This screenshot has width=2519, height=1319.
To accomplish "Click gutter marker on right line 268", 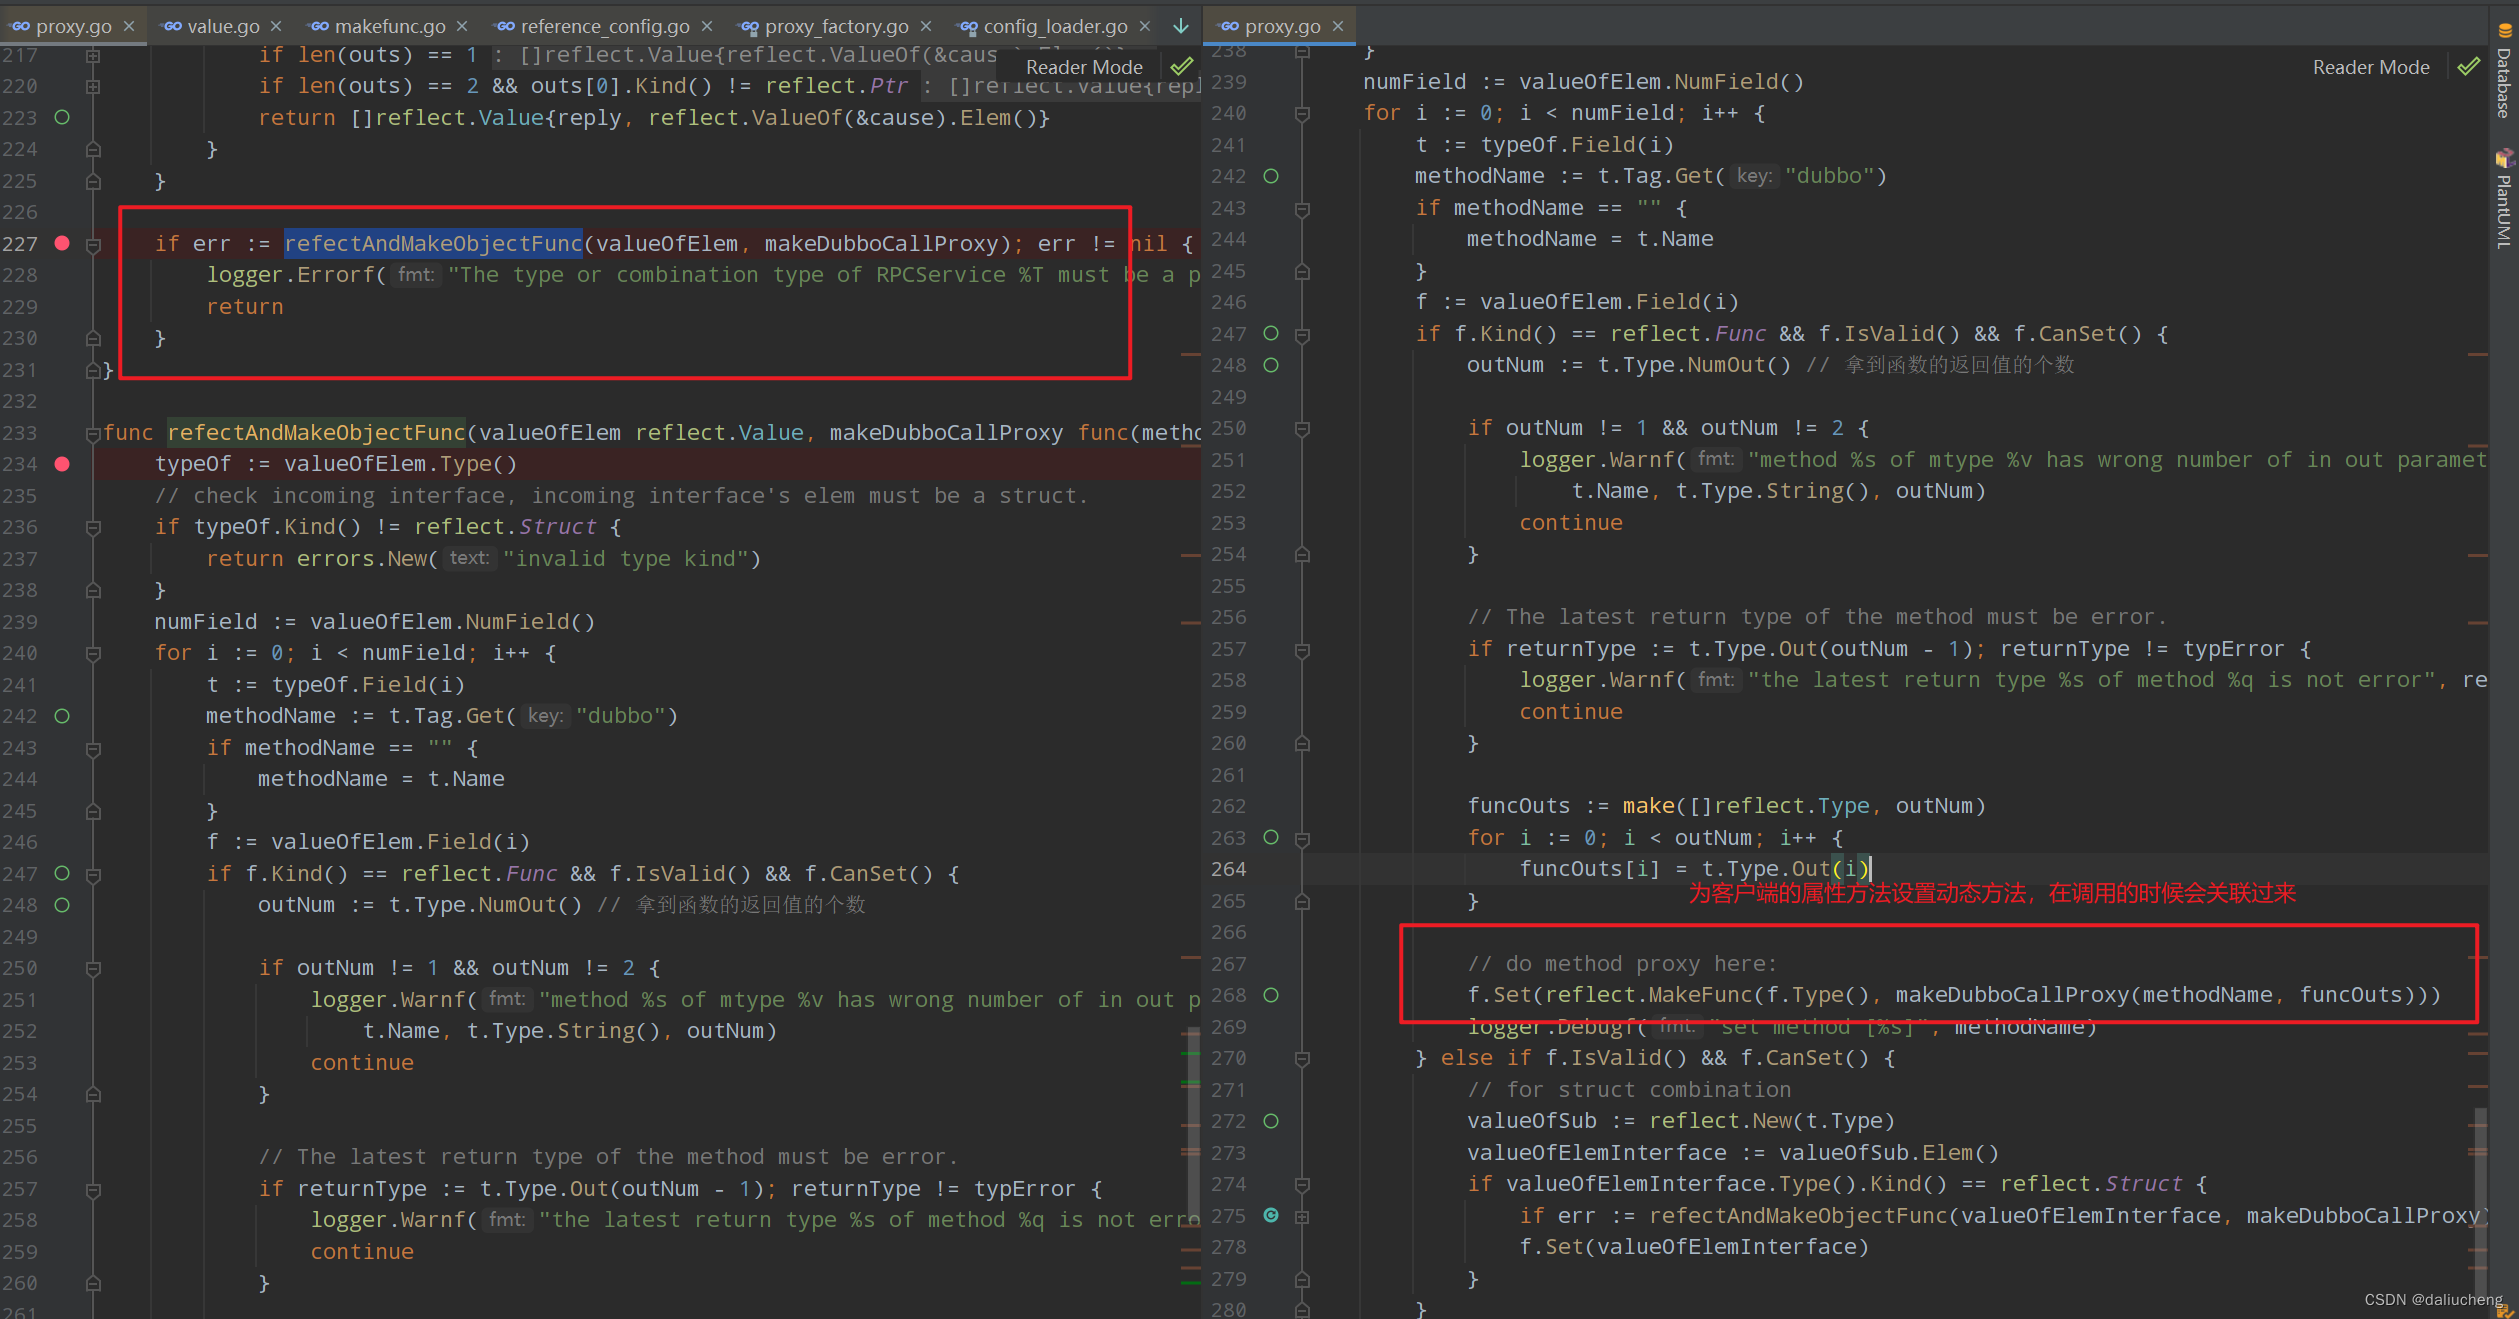I will (1271, 995).
